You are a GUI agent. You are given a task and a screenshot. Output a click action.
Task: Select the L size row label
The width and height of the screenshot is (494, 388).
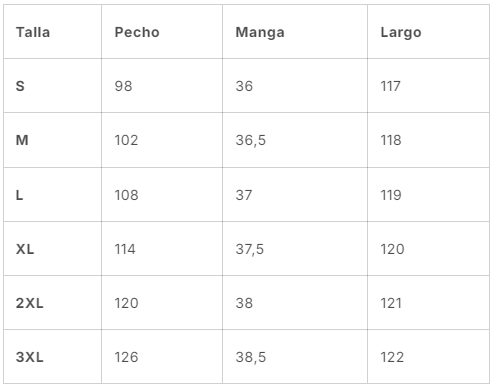point(19,195)
